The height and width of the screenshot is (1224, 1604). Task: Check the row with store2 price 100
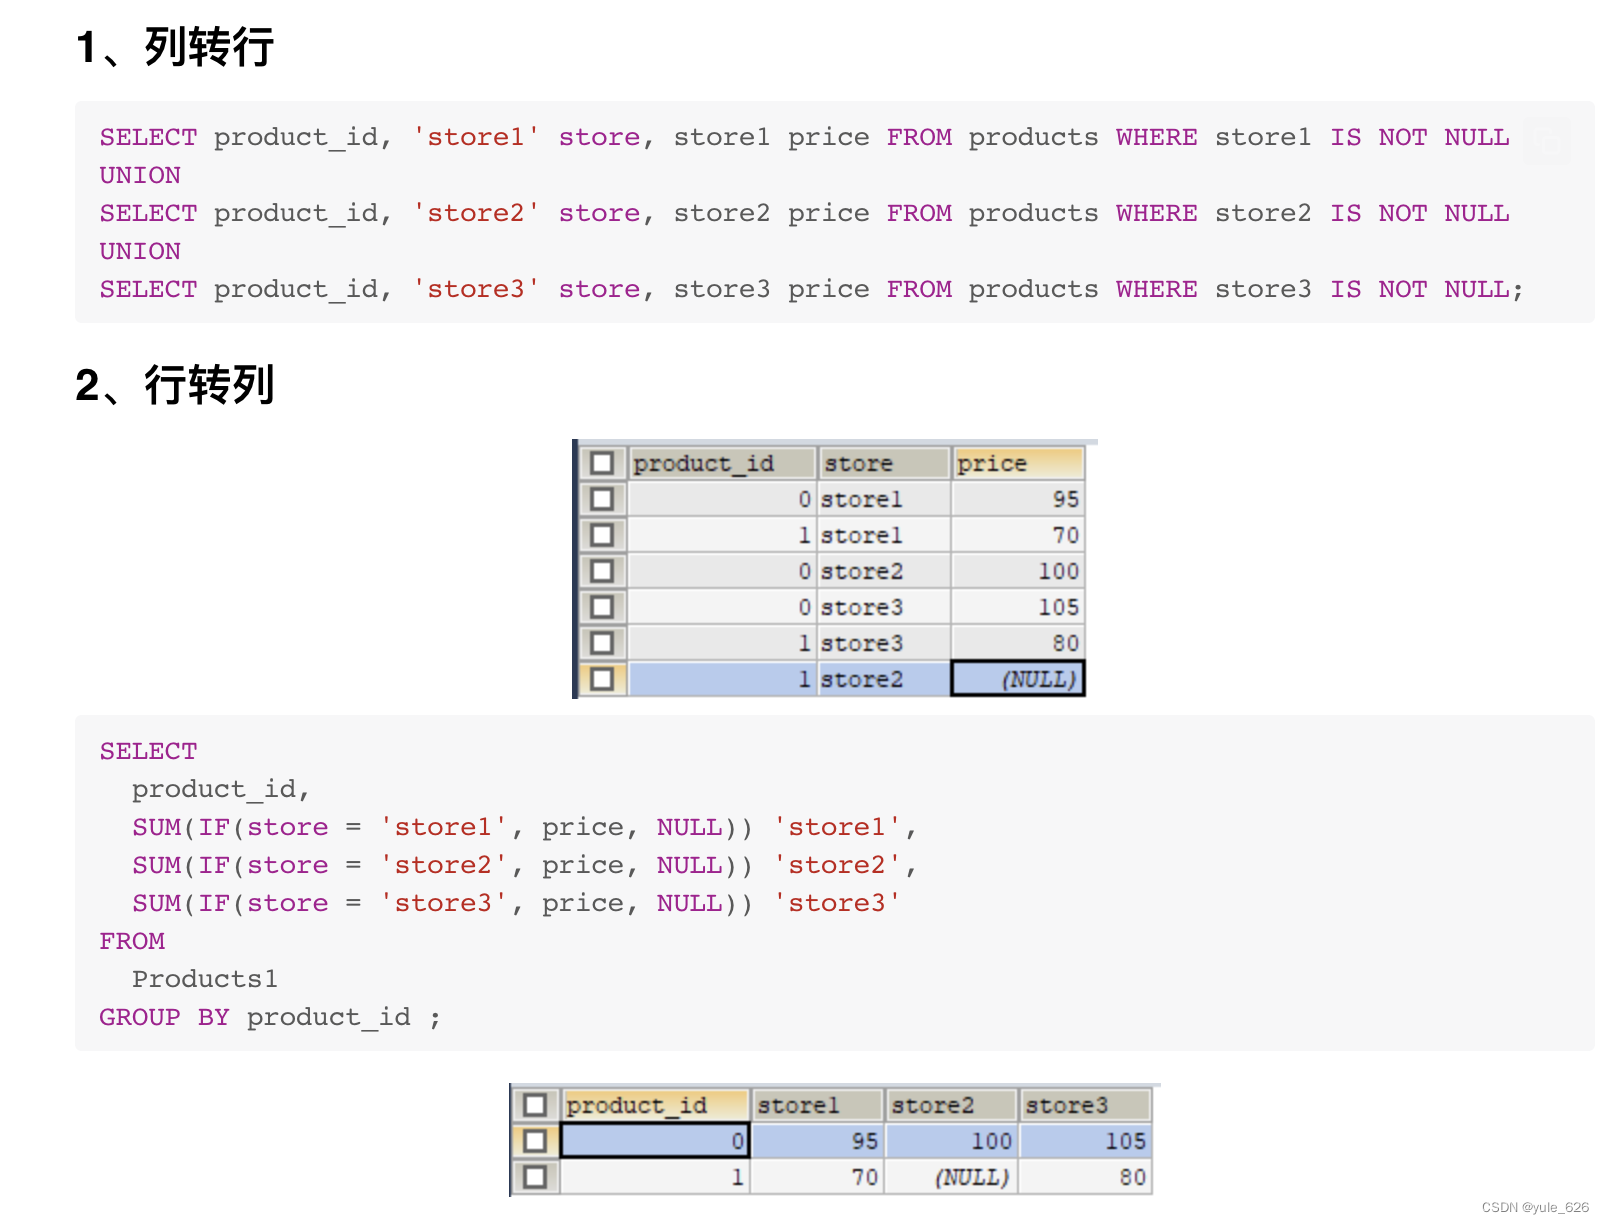point(602,571)
